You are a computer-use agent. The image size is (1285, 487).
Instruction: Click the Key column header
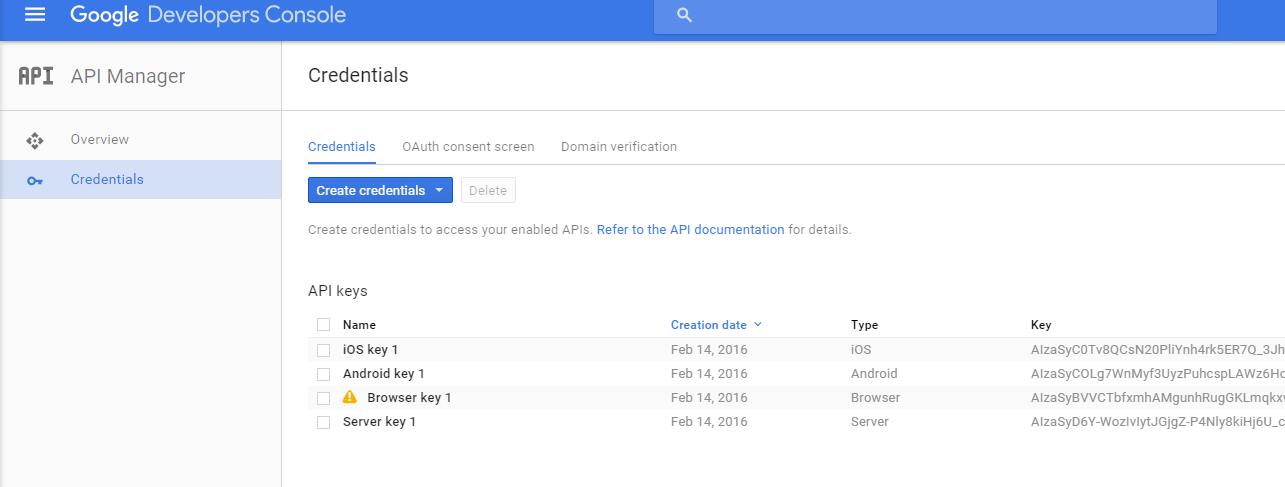(1041, 325)
